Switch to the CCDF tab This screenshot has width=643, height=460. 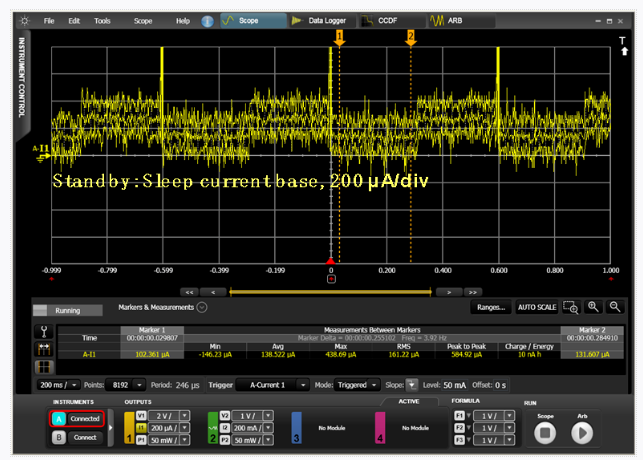393,20
